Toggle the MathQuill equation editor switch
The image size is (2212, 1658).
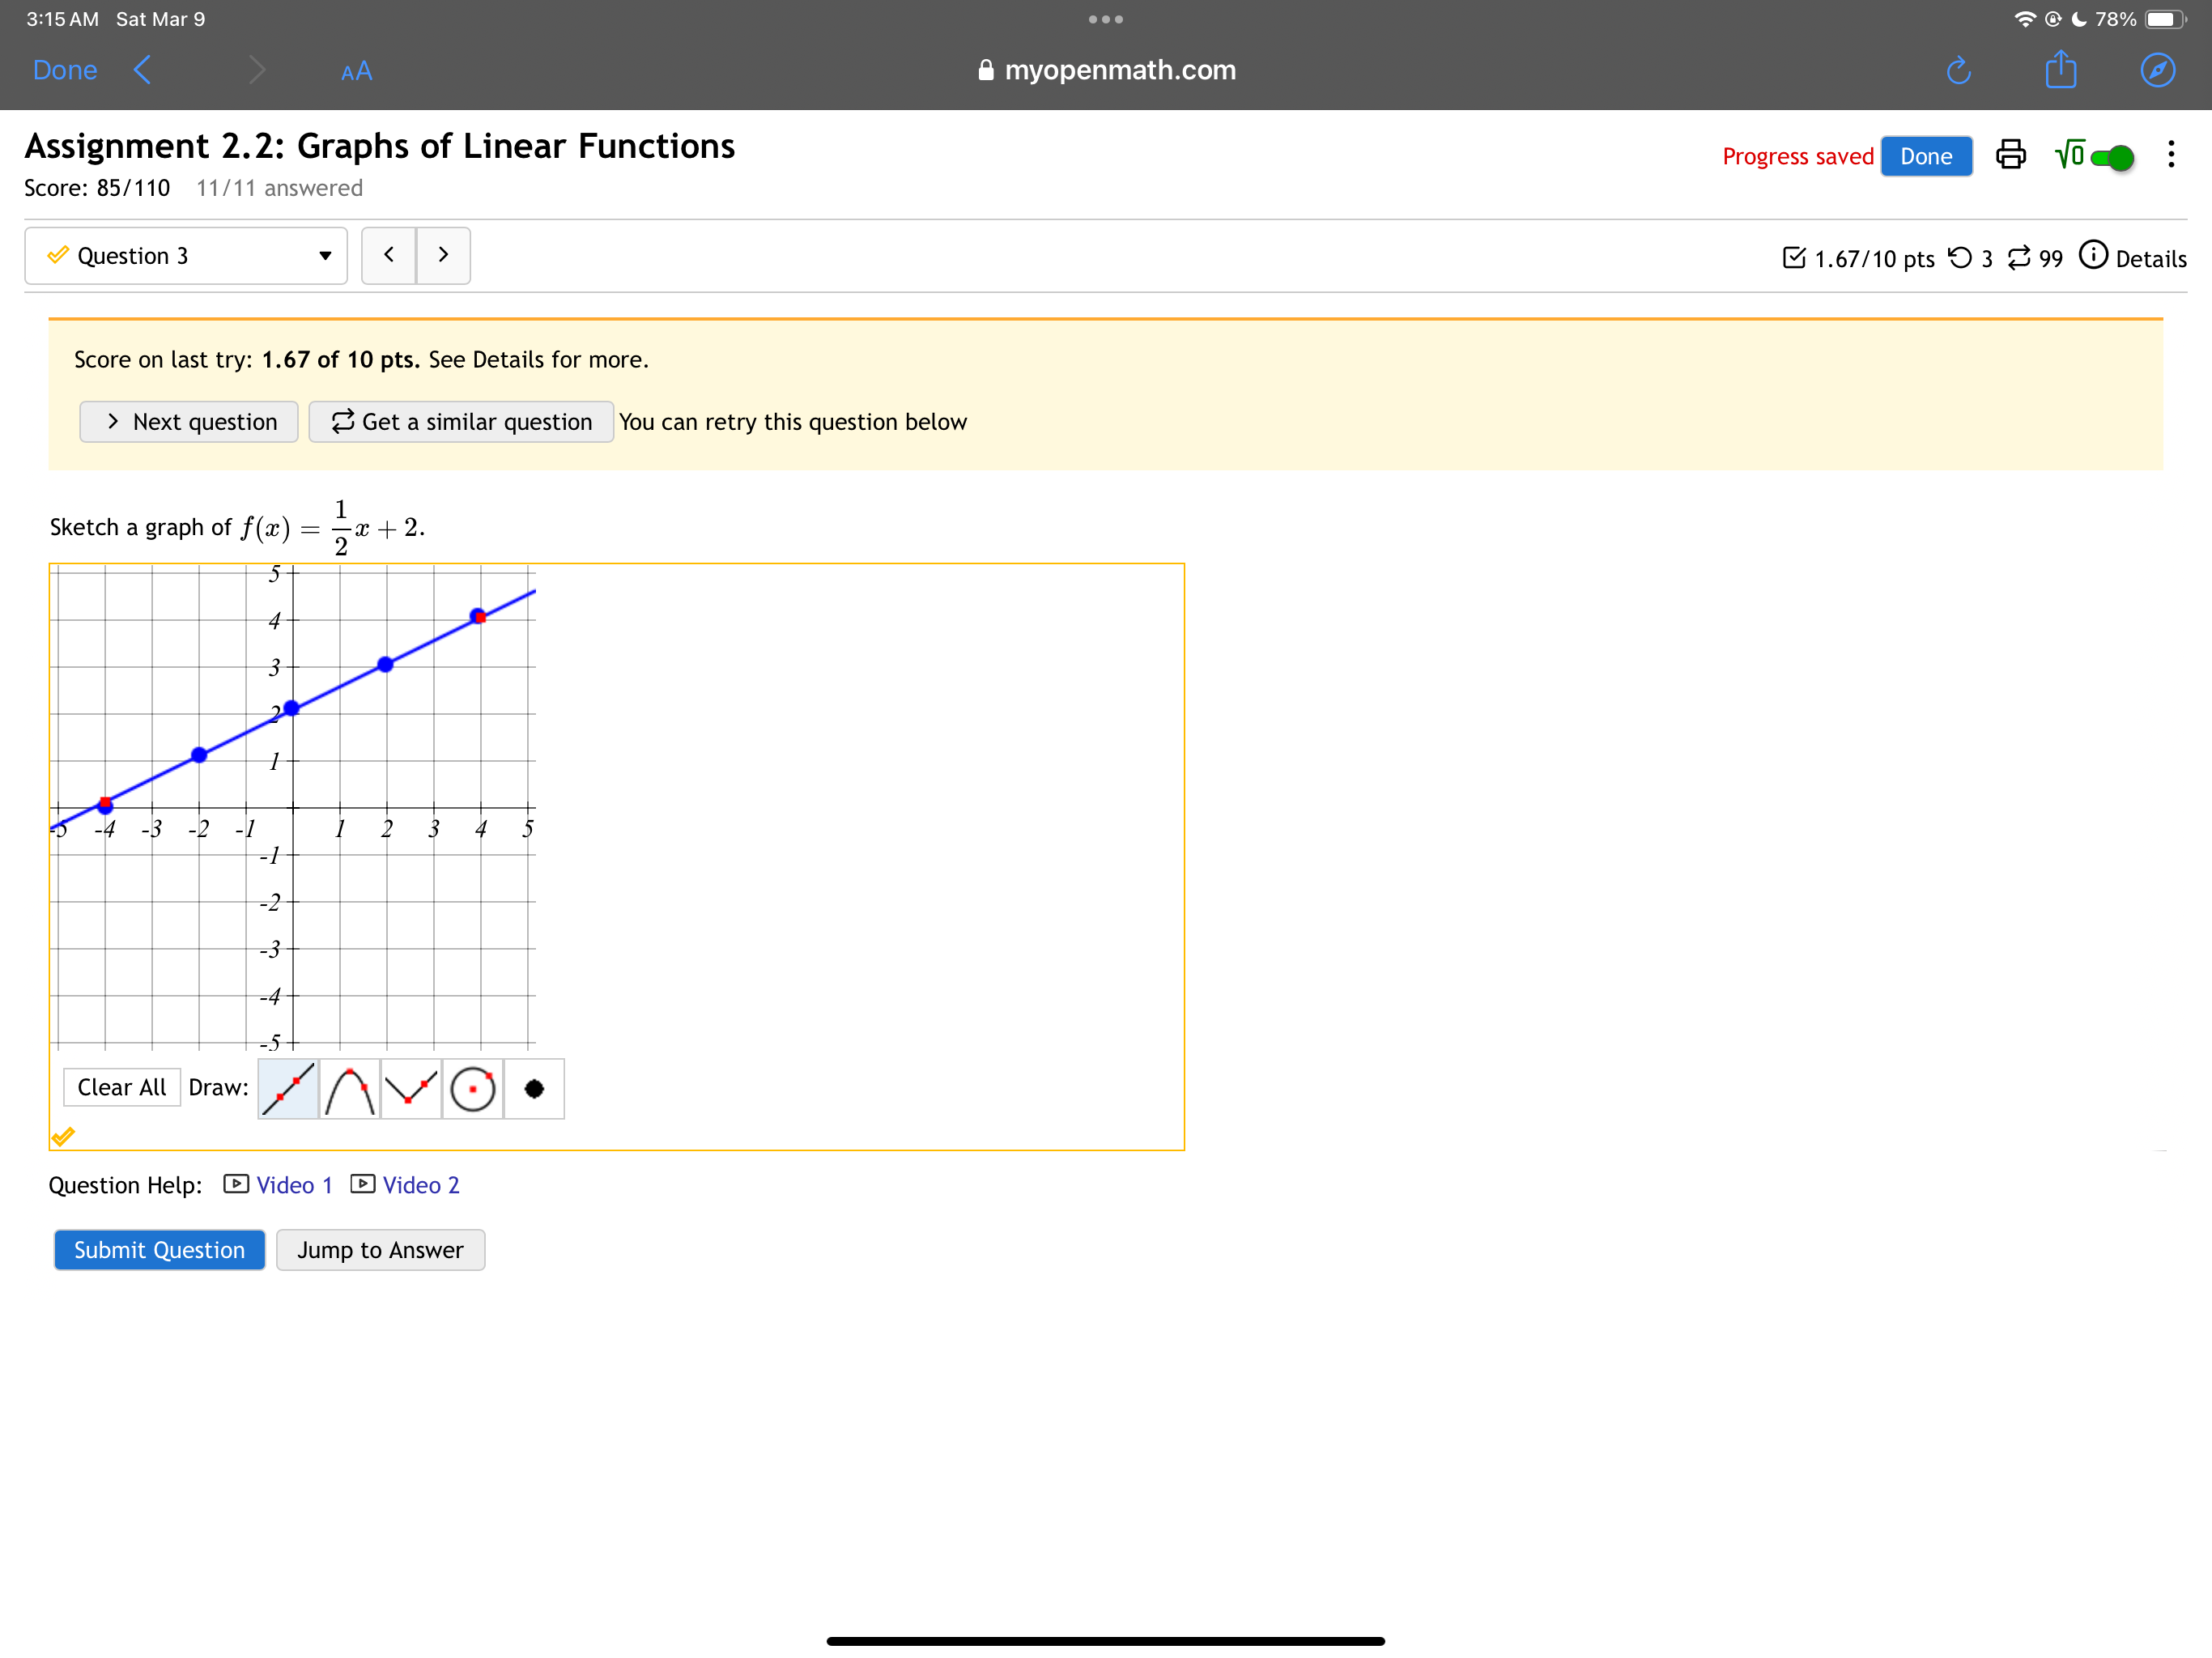(x=2110, y=156)
